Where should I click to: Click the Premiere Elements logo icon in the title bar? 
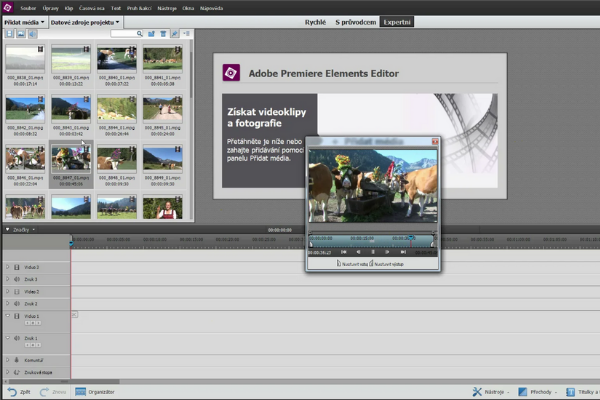point(7,7)
